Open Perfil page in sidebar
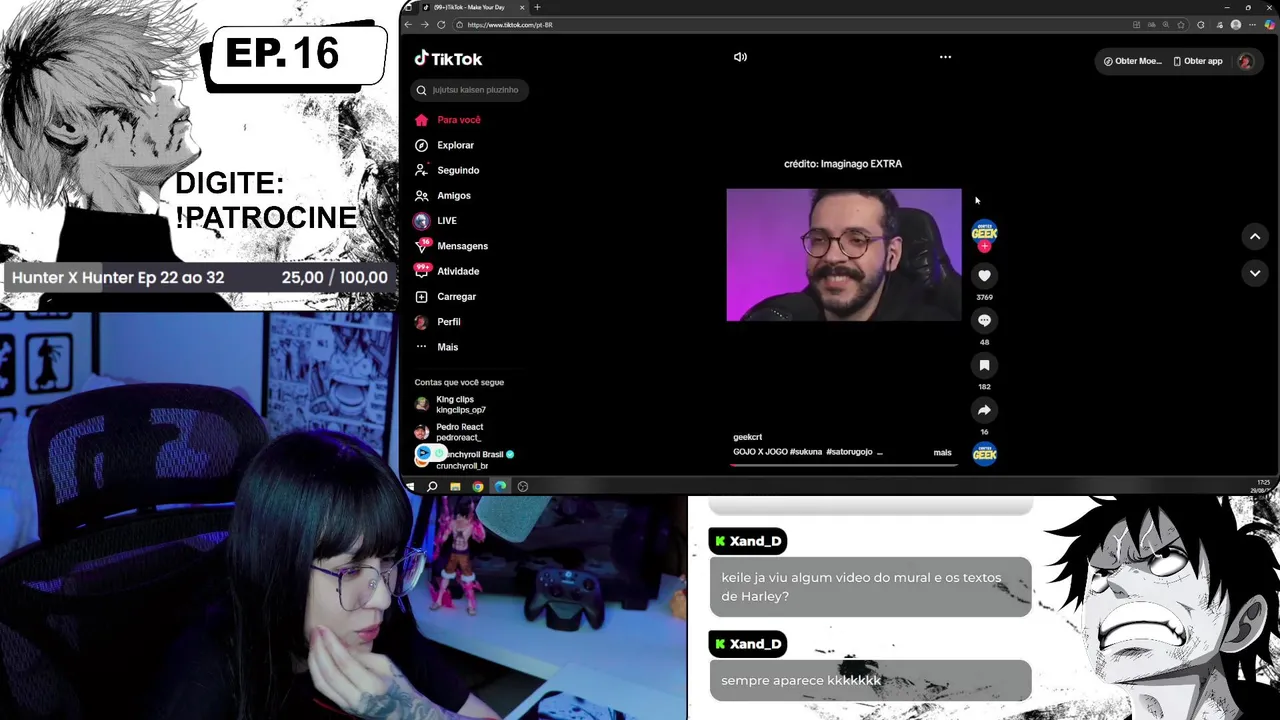This screenshot has width=1280, height=720. pos(438,322)
